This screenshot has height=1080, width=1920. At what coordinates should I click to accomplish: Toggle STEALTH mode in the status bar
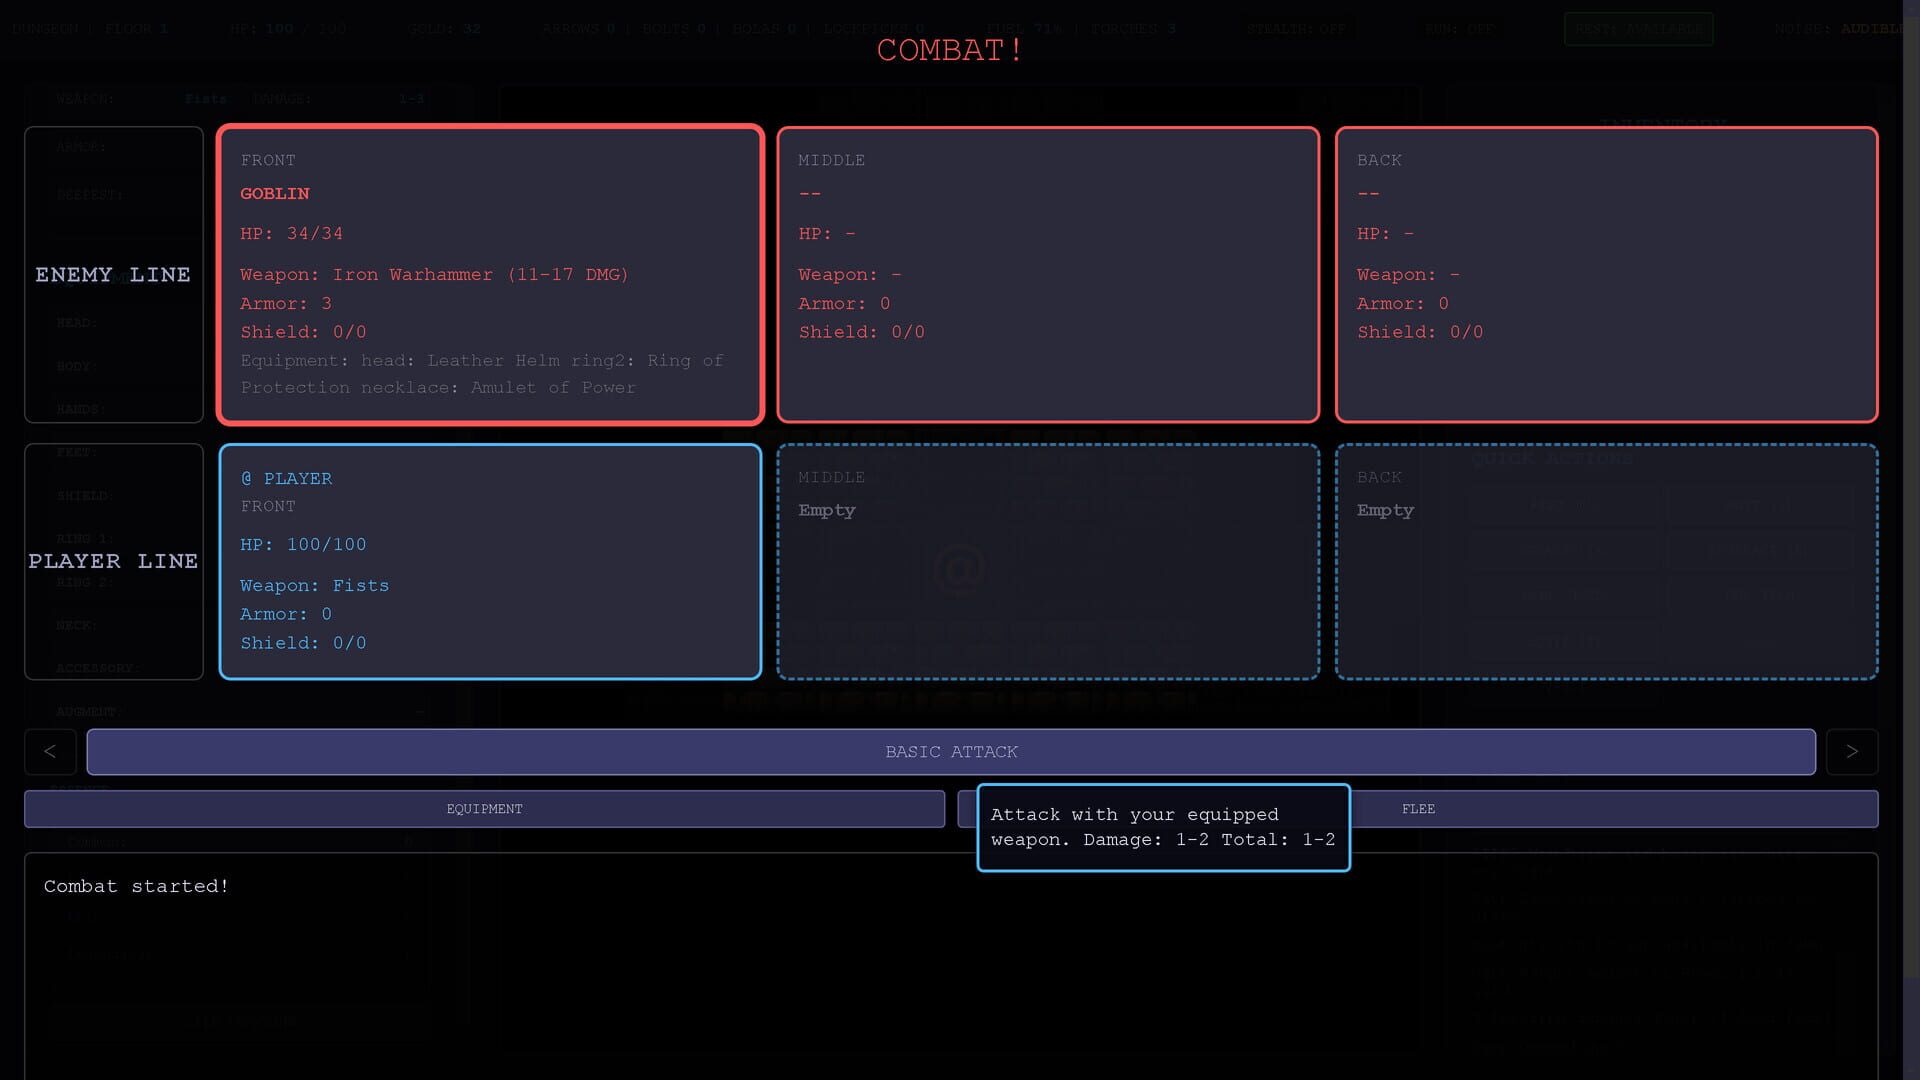click(1297, 28)
